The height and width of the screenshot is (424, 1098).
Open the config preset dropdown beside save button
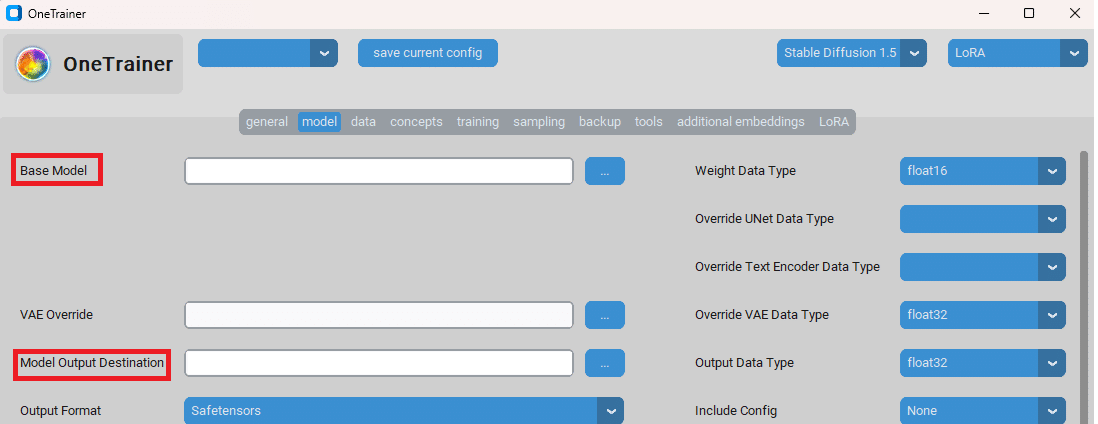[267, 53]
